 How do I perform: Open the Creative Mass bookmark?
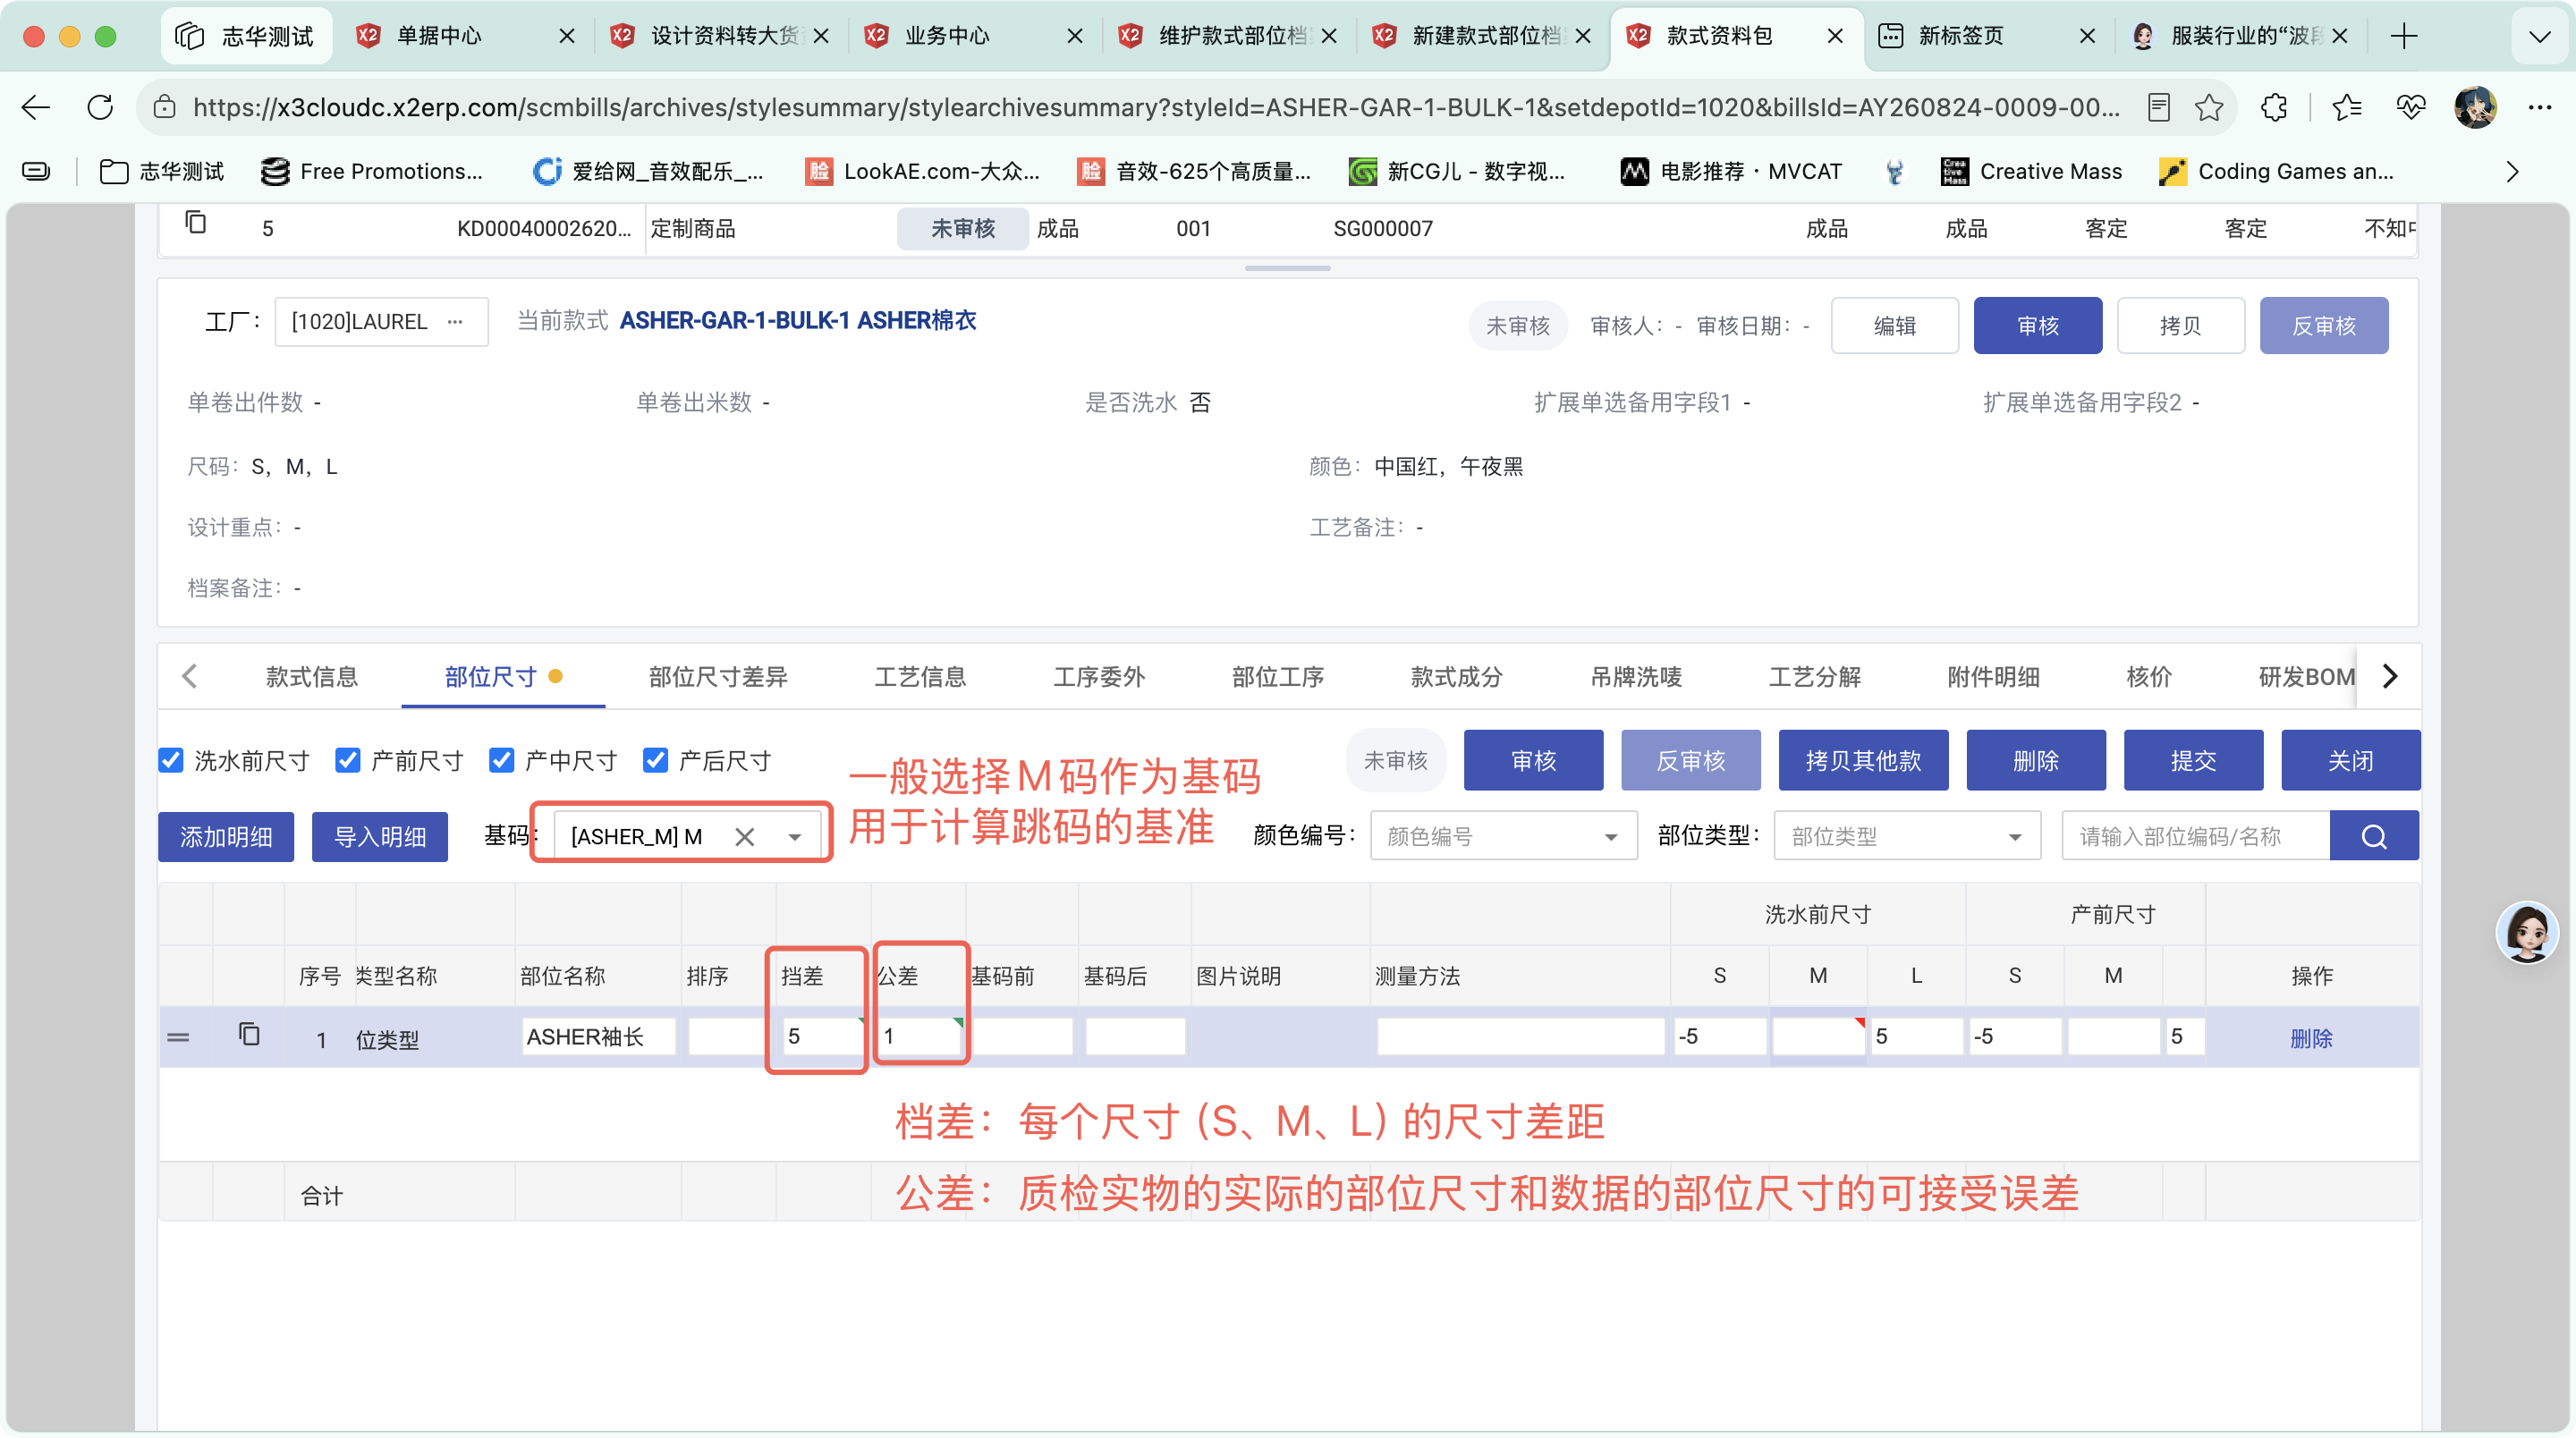tap(2031, 171)
